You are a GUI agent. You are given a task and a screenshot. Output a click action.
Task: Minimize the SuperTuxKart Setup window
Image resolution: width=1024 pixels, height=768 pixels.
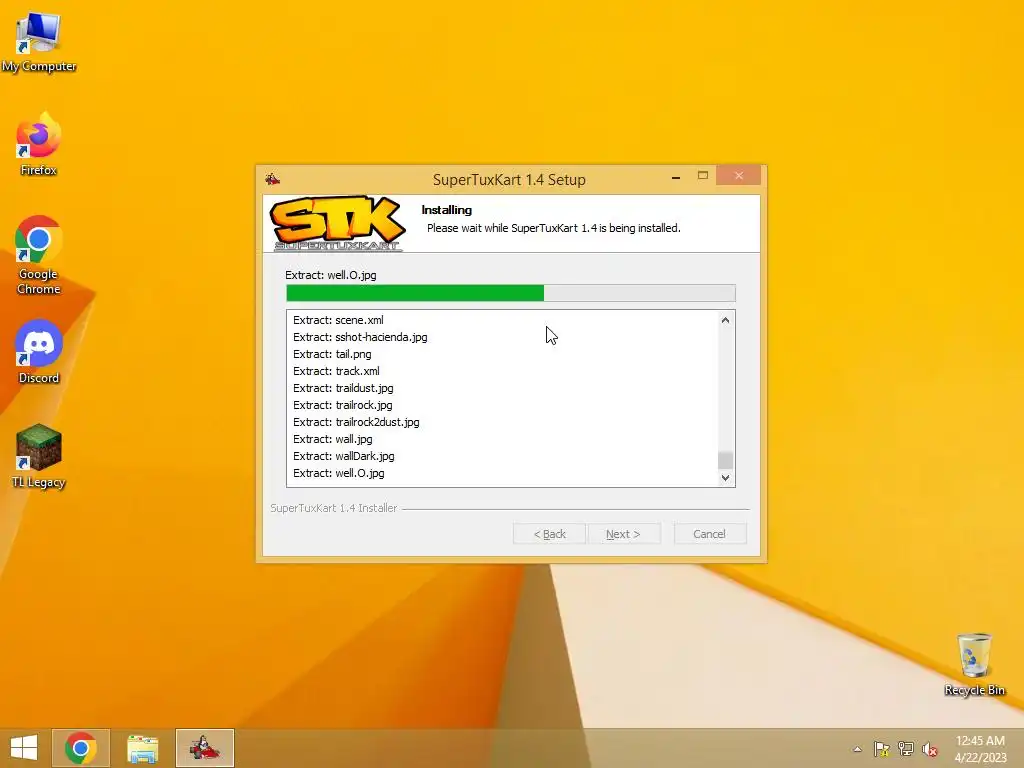point(676,176)
